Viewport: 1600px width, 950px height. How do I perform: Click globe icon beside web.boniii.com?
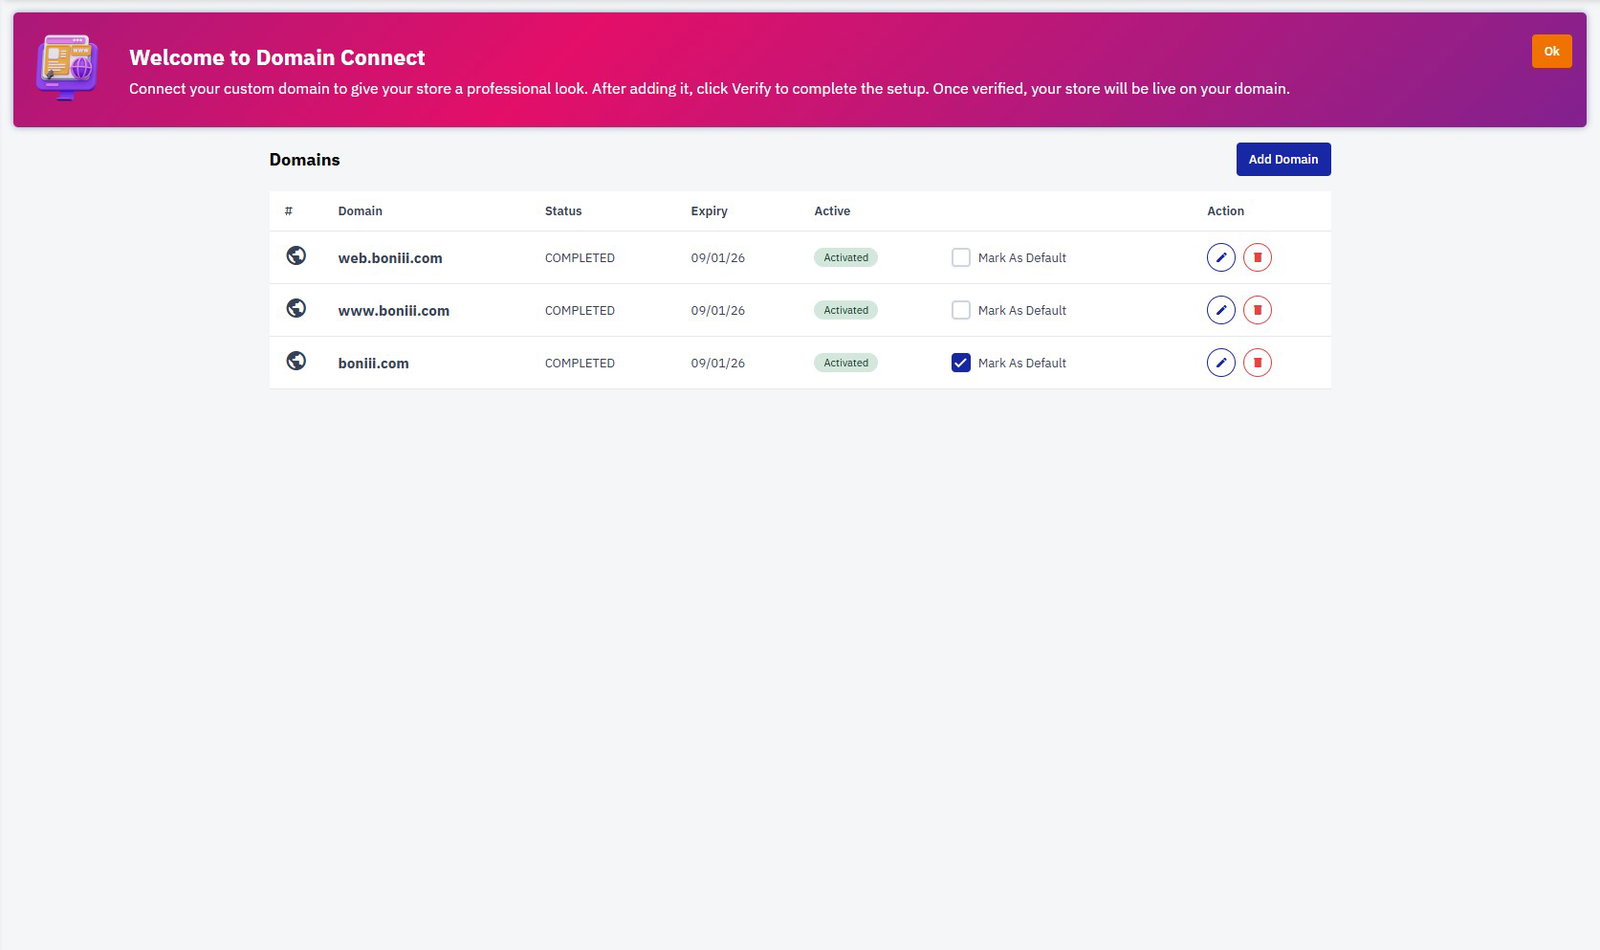pos(296,256)
